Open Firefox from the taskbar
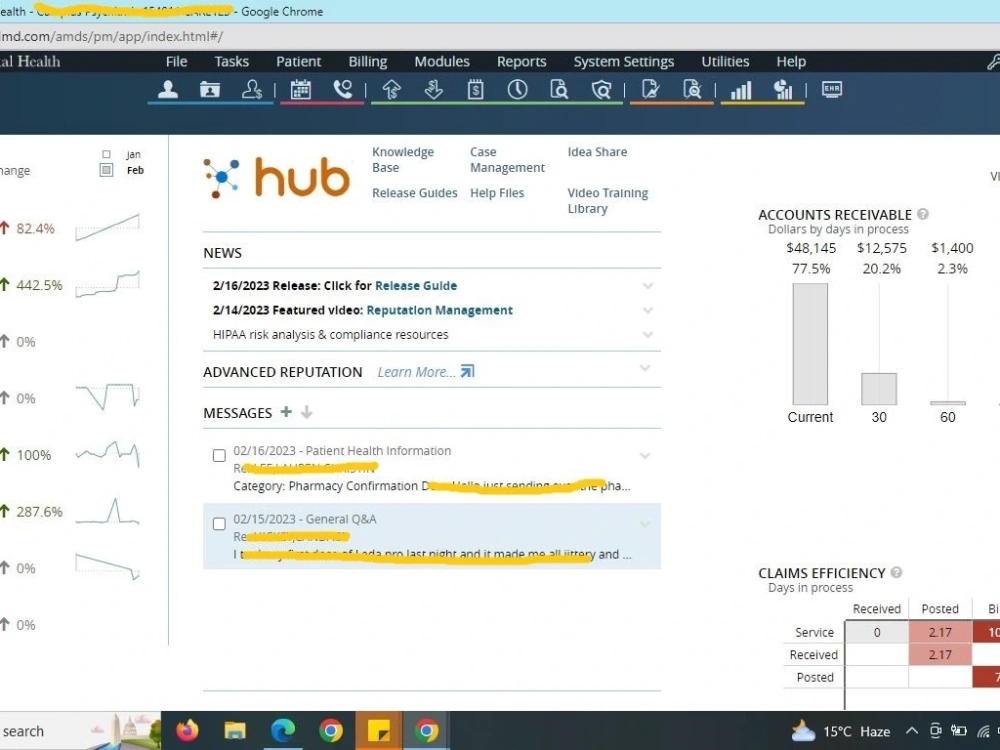The height and width of the screenshot is (750, 1000). [x=188, y=731]
